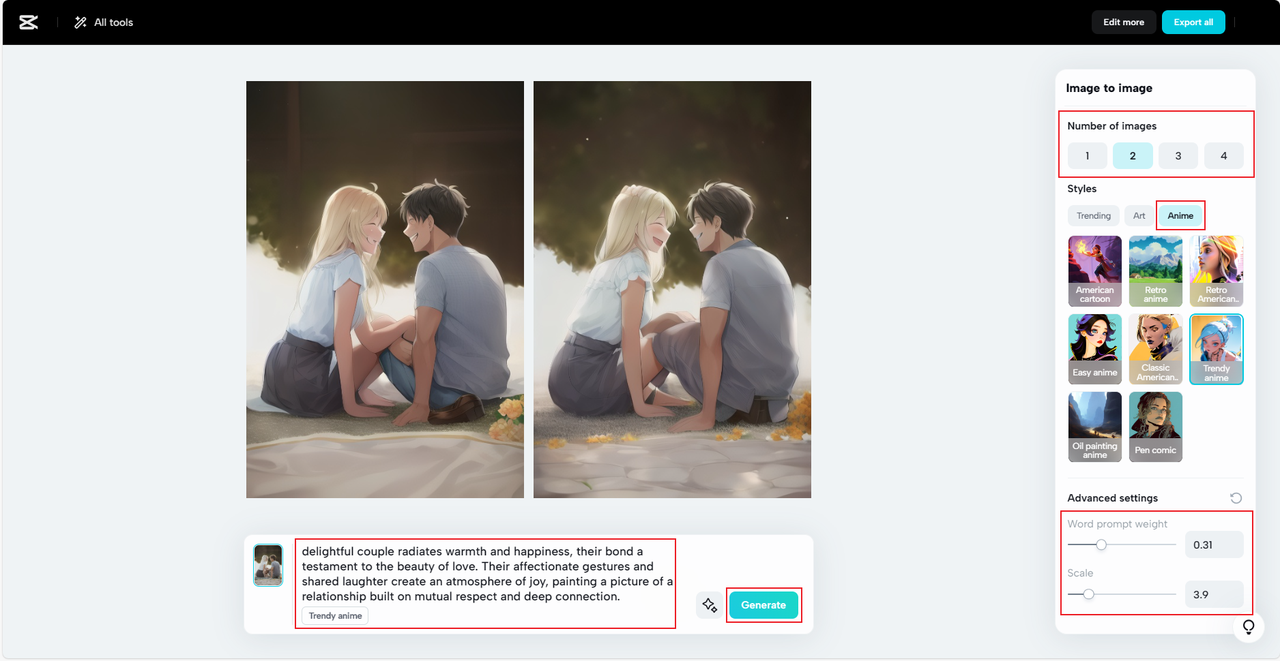Reset the advanced settings
Image resolution: width=1280 pixels, height=661 pixels.
(x=1236, y=498)
